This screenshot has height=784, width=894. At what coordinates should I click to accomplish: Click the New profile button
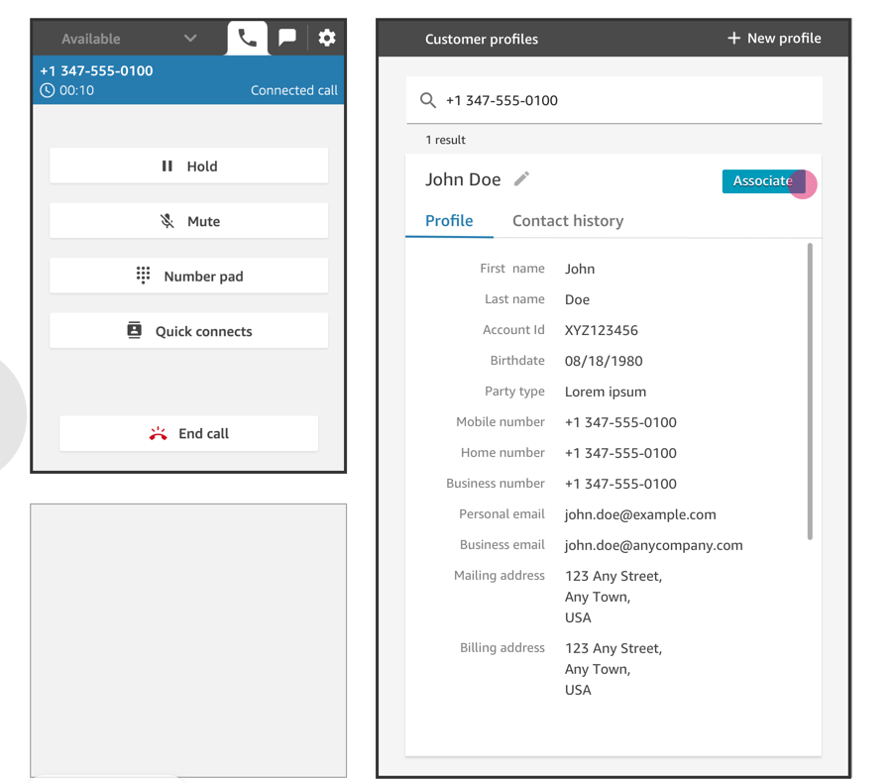click(x=774, y=38)
